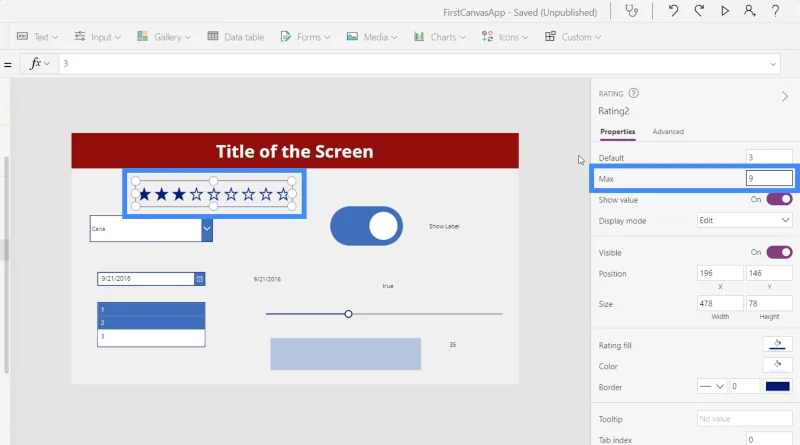Select the Show Label text
Image resolution: width=800 pixels, height=445 pixels.
click(x=444, y=226)
